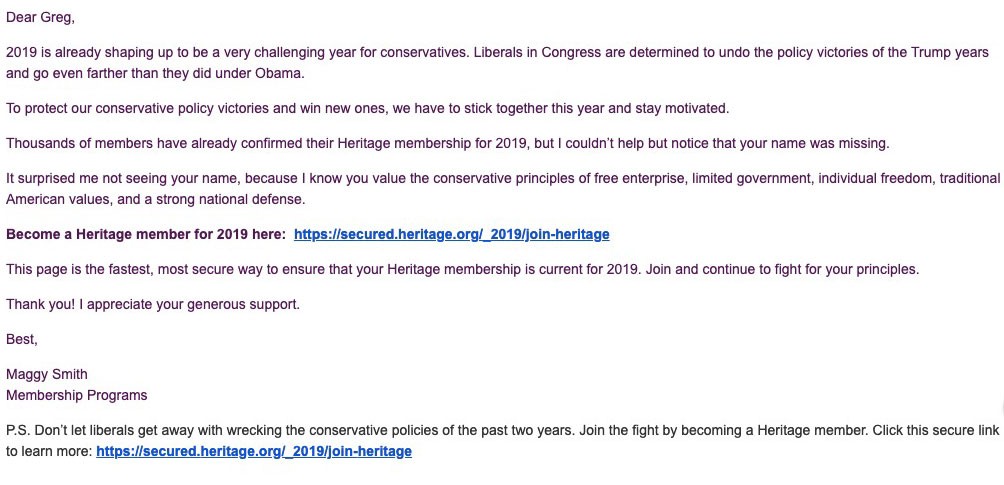Image resolution: width=1004 pixels, height=485 pixels.
Task: Open the join-heritage link in the P.S. paragraph
Action: [254, 451]
